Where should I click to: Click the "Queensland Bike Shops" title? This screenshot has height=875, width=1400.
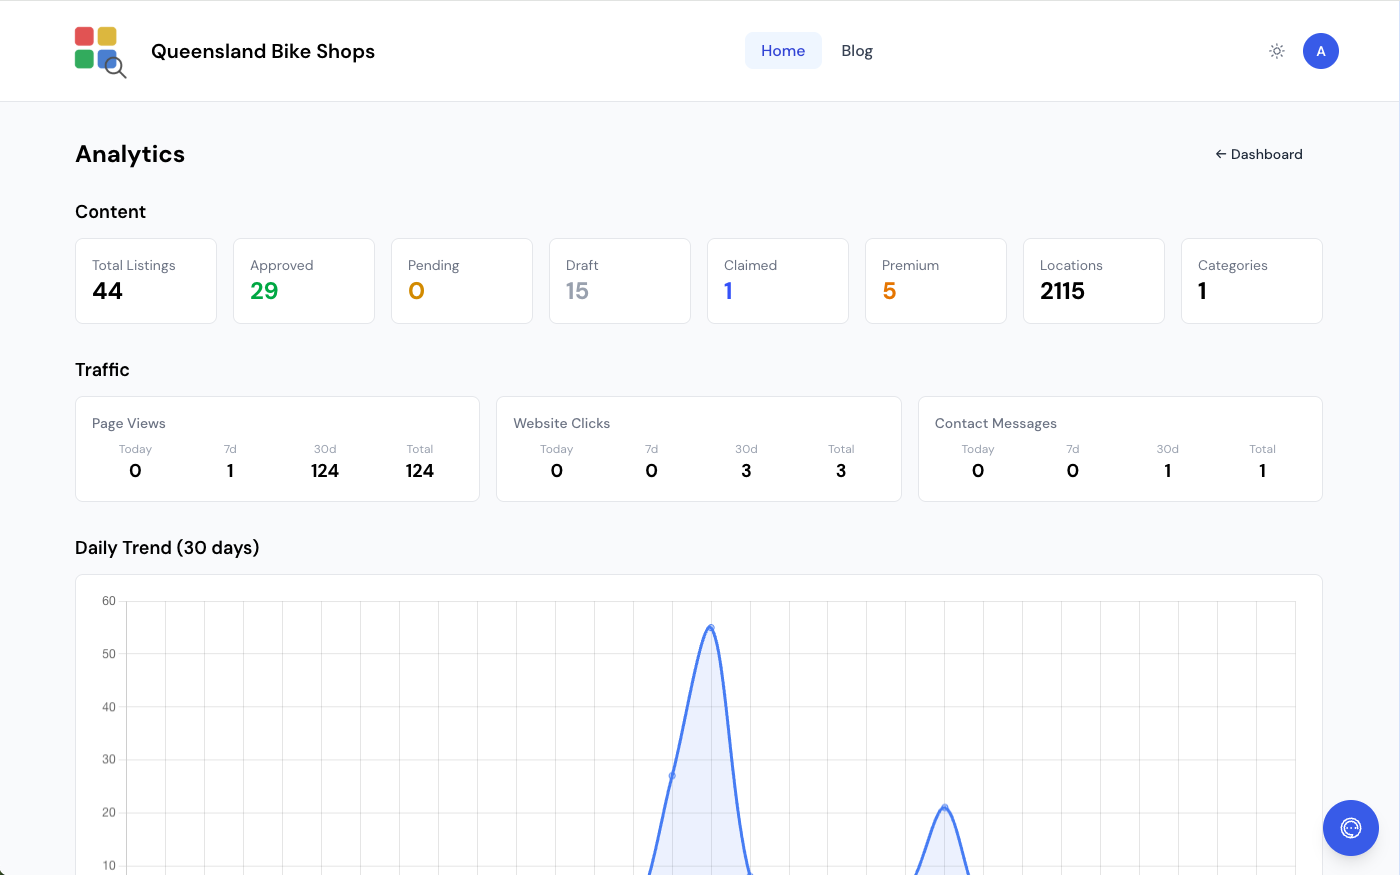coord(263,51)
